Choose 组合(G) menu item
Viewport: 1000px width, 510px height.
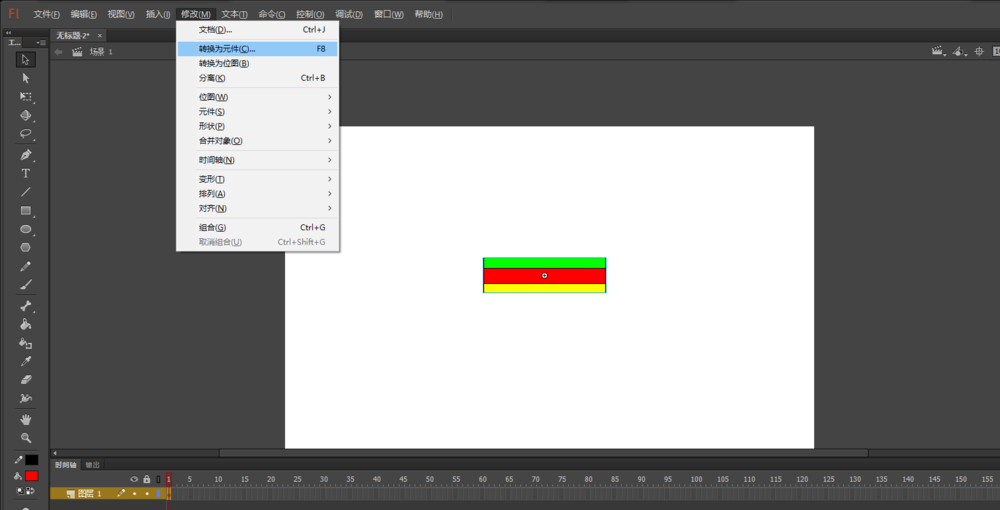[258, 228]
